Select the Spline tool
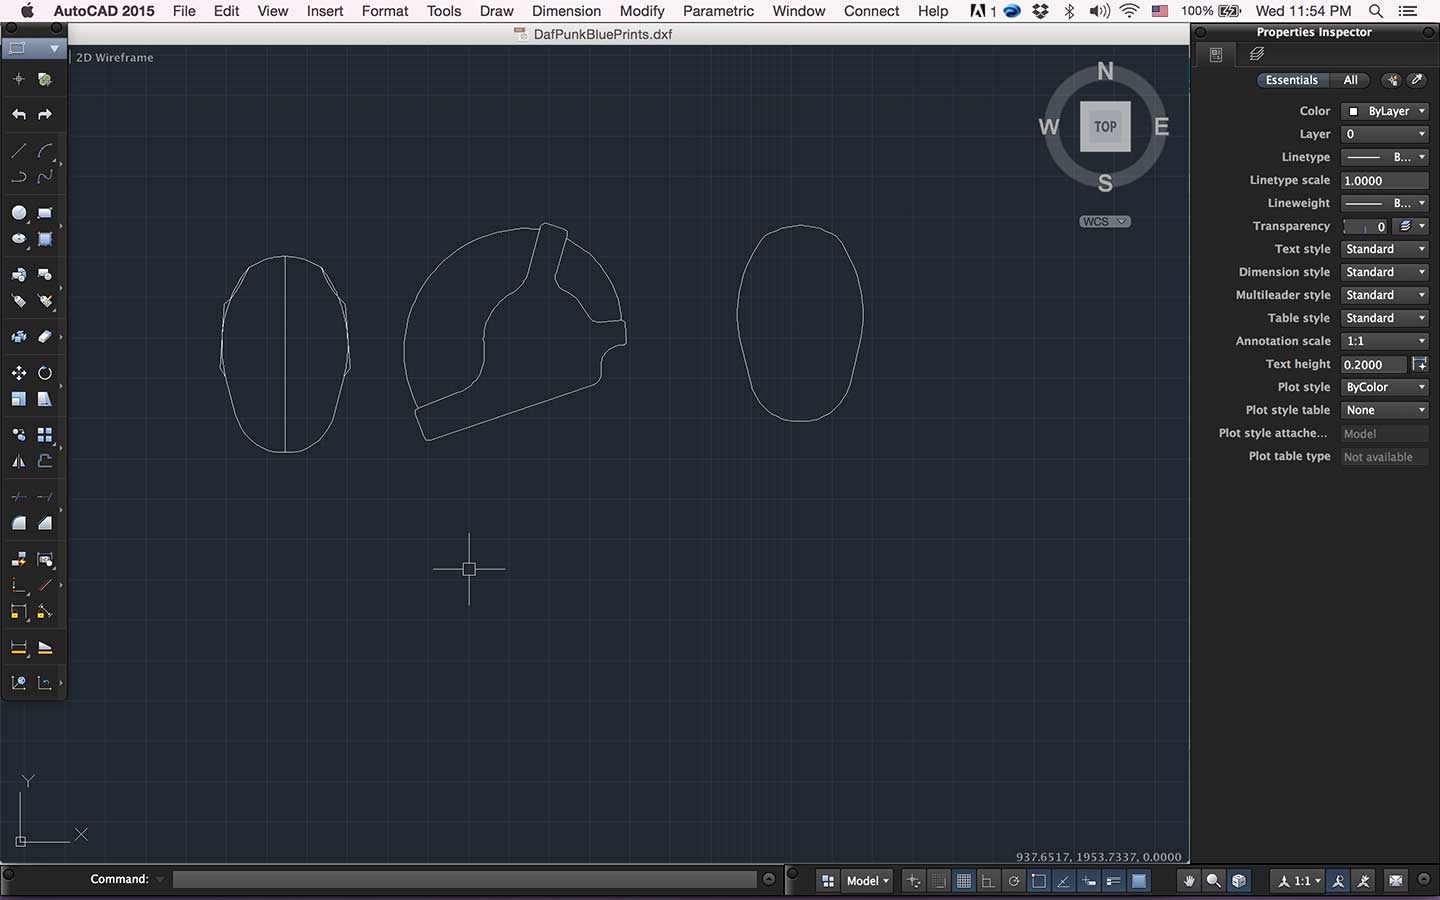The height and width of the screenshot is (900, 1440). click(x=45, y=177)
